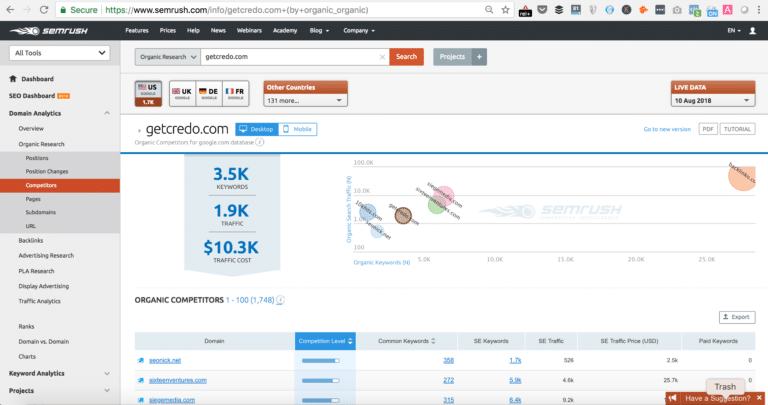Click the camera extension icon
The image size is (768, 405).
pyautogui.click(x=677, y=10)
